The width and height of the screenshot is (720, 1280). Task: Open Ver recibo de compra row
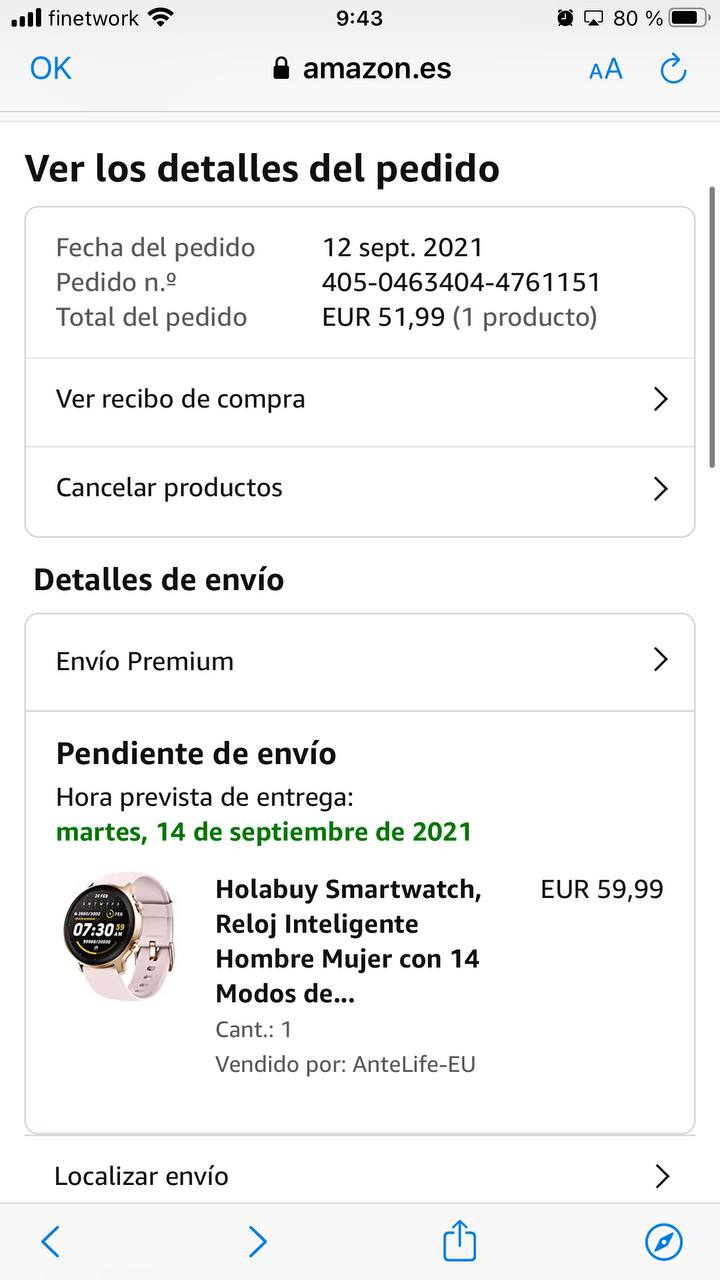tap(180, 400)
